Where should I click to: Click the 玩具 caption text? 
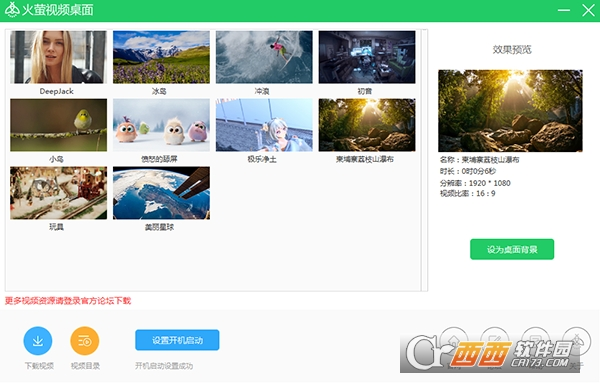pyautogui.click(x=56, y=227)
